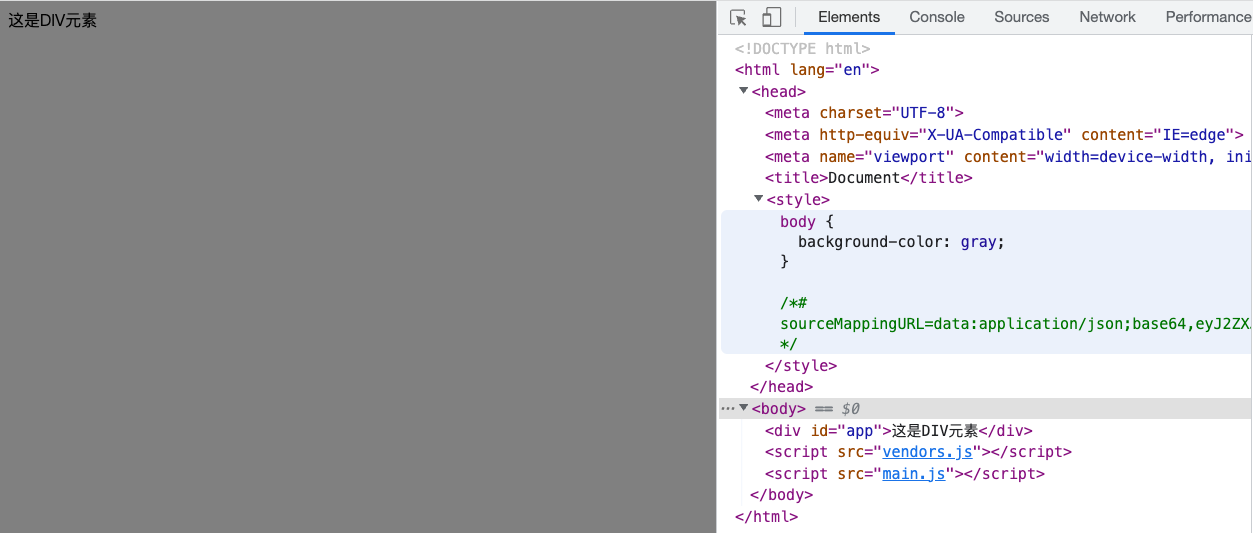Open the actions ellipsis beside body tag

(728, 408)
